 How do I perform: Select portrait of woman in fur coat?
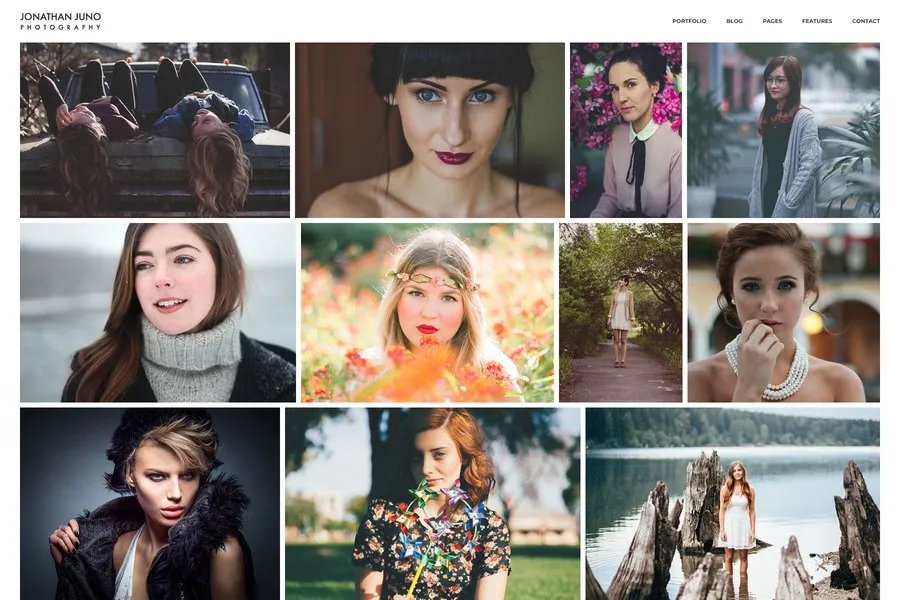150,503
